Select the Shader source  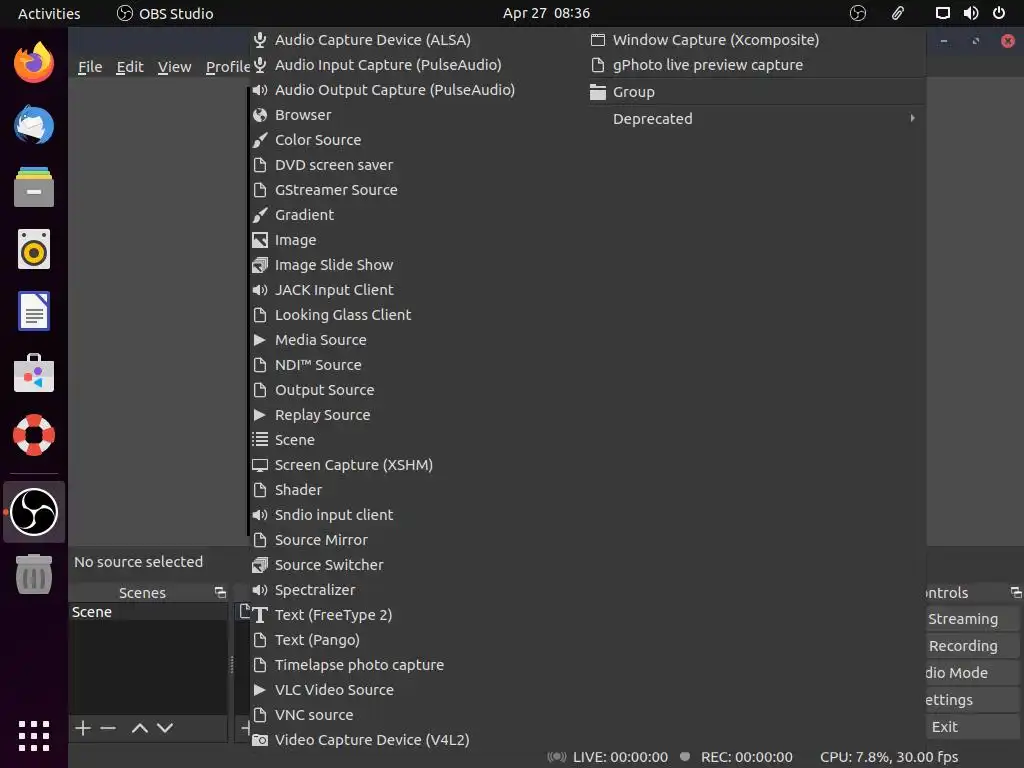(x=418, y=490)
